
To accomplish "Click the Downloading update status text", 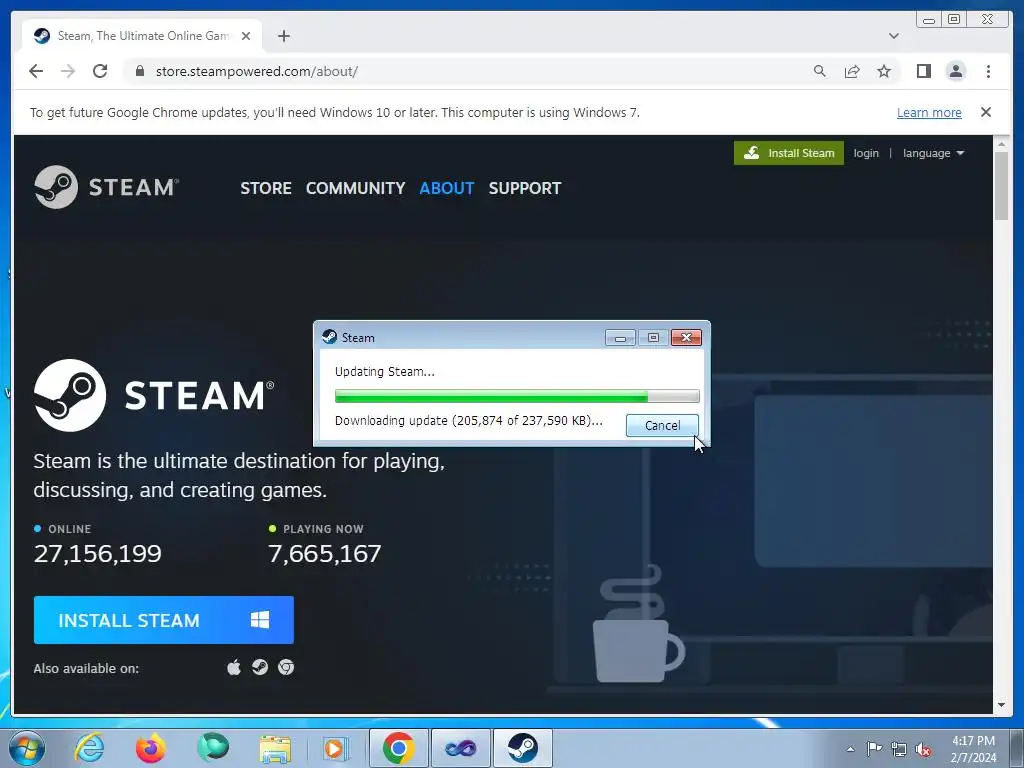I will click(468, 421).
